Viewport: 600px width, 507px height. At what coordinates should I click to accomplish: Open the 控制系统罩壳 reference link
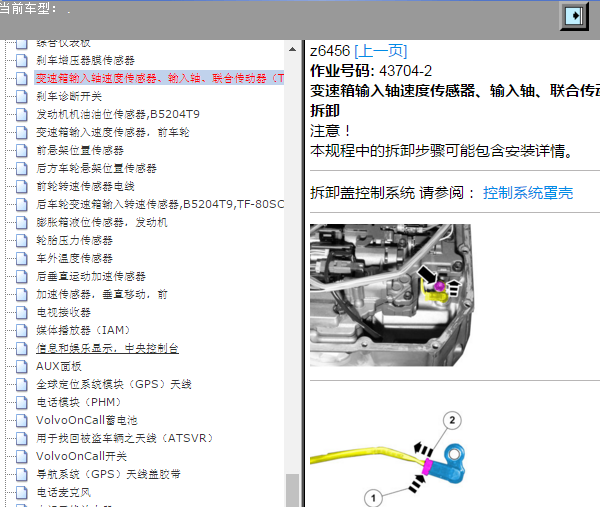tap(528, 193)
